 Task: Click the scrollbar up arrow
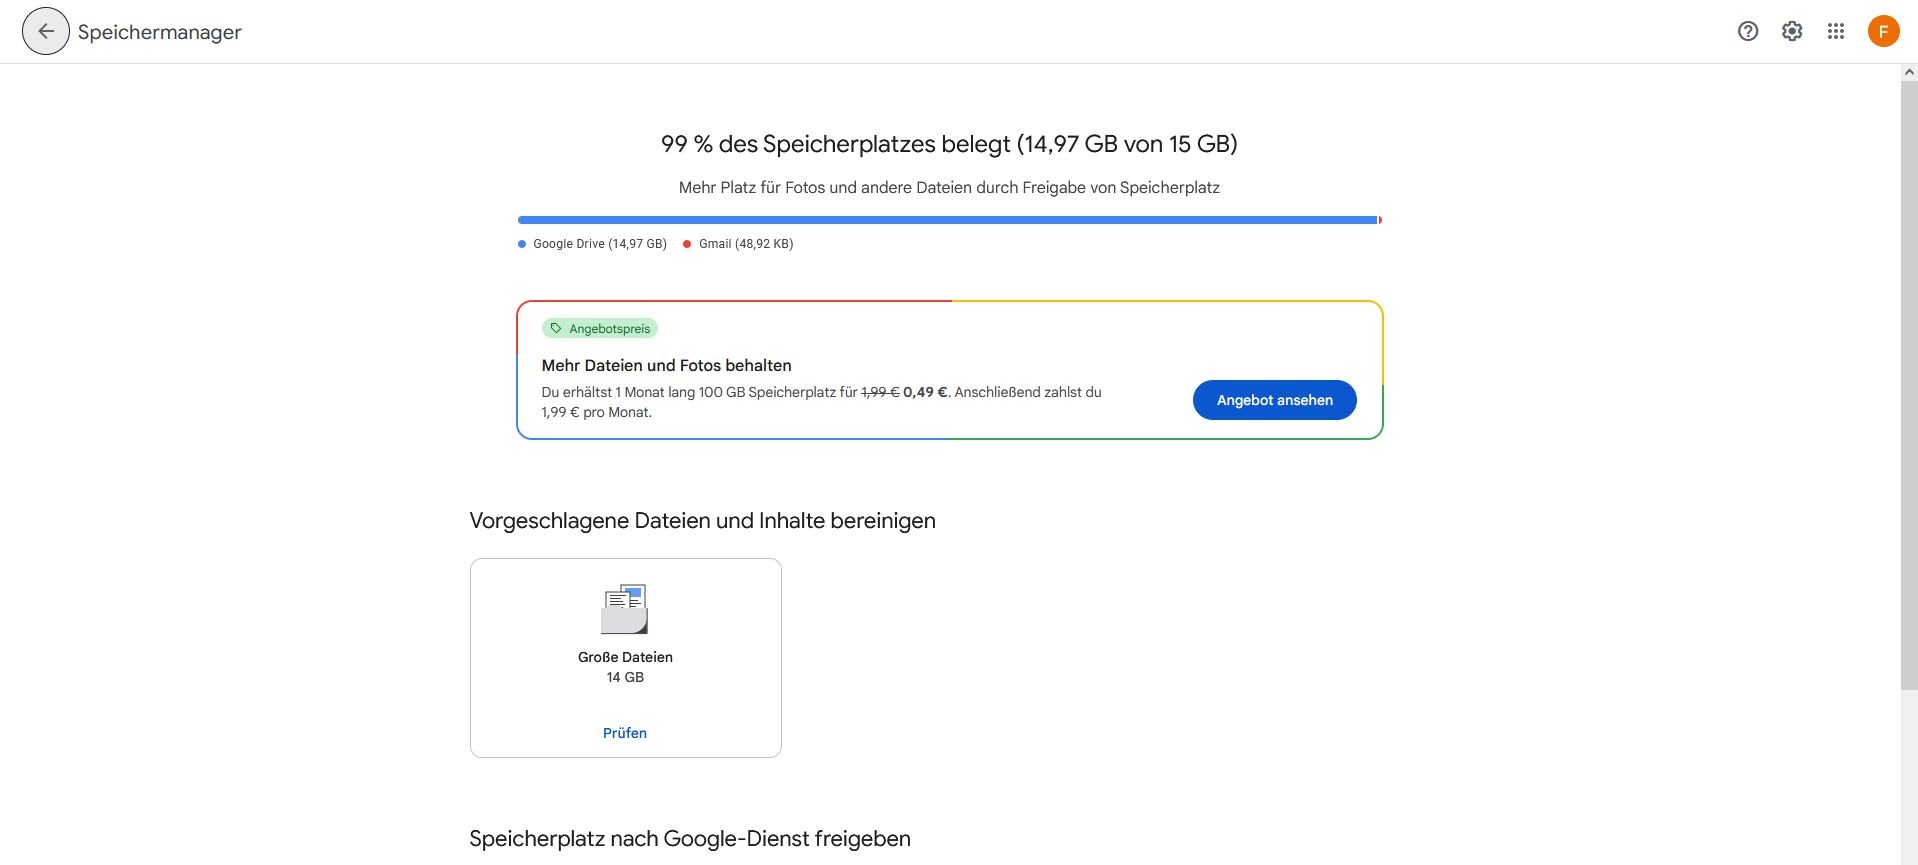coord(1909,72)
